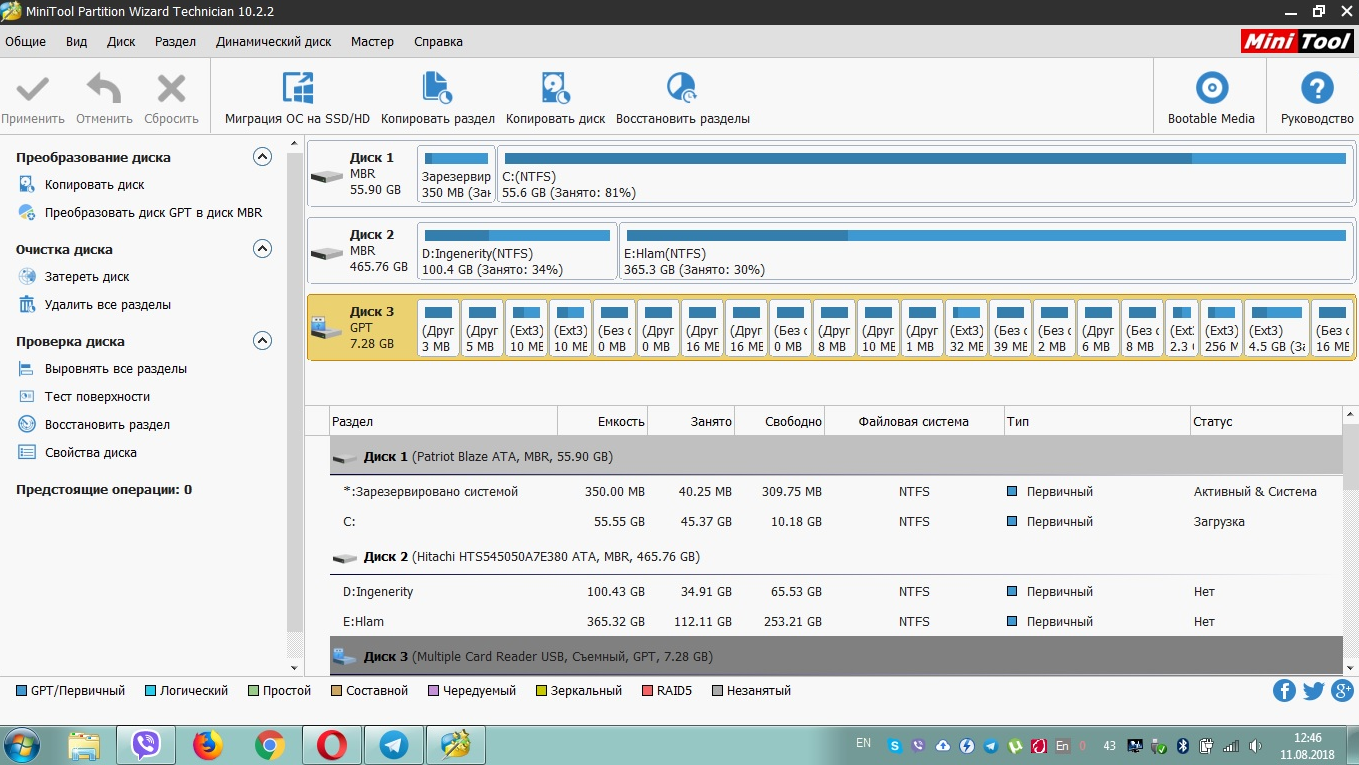Collapse the Clean Disk section
The height and width of the screenshot is (765, 1359).
coord(262,249)
